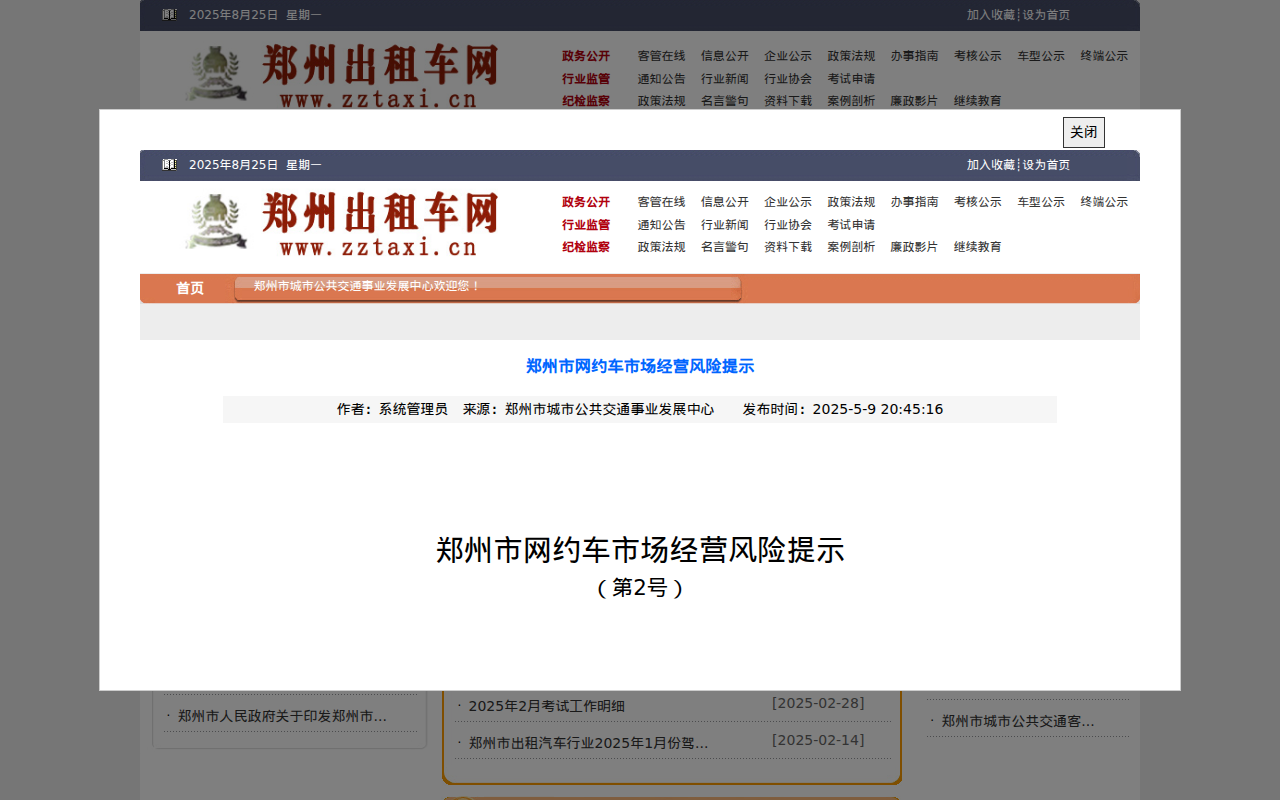This screenshot has height=800, width=1280.
Task: Open 行业协会 in the popup navigation
Action: coord(788,225)
